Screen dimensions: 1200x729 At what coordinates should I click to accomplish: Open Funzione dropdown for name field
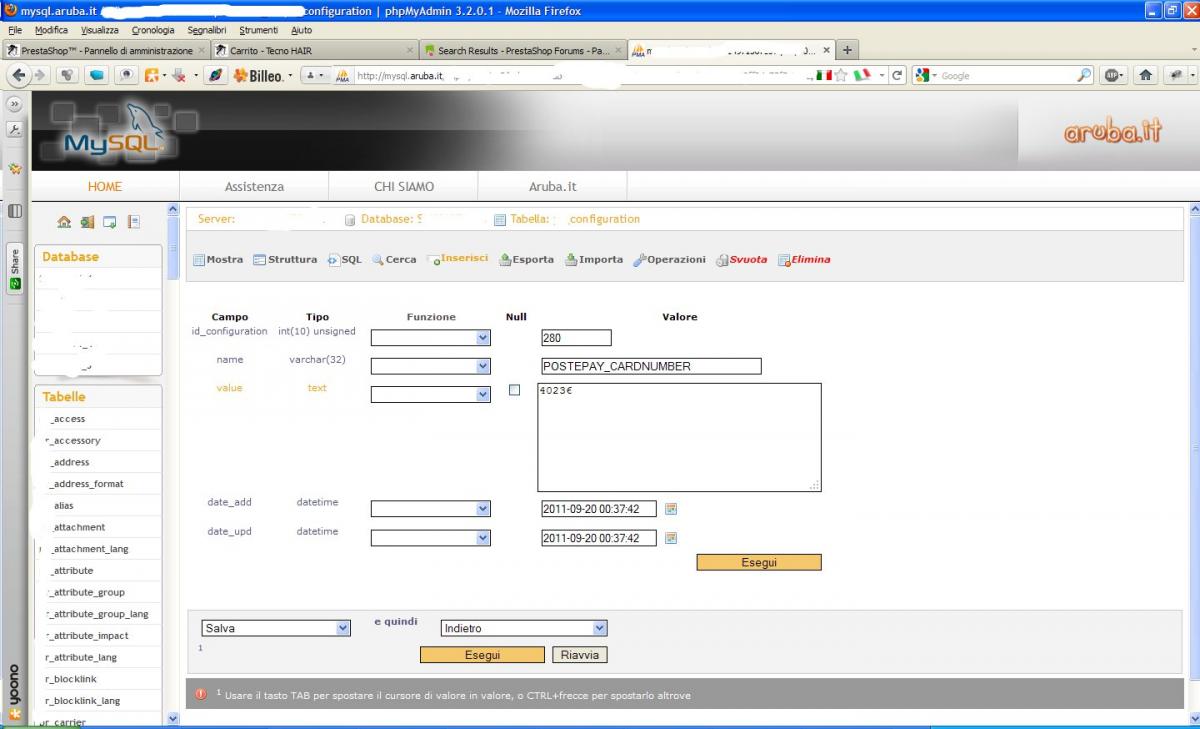(431, 366)
